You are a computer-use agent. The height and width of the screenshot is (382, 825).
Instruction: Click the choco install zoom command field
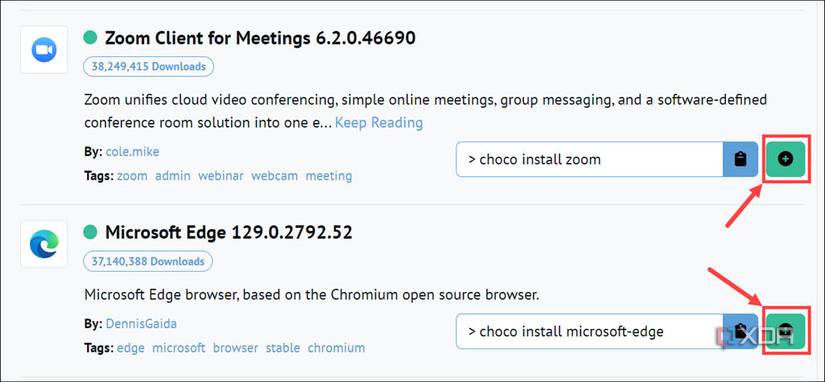pyautogui.click(x=590, y=159)
